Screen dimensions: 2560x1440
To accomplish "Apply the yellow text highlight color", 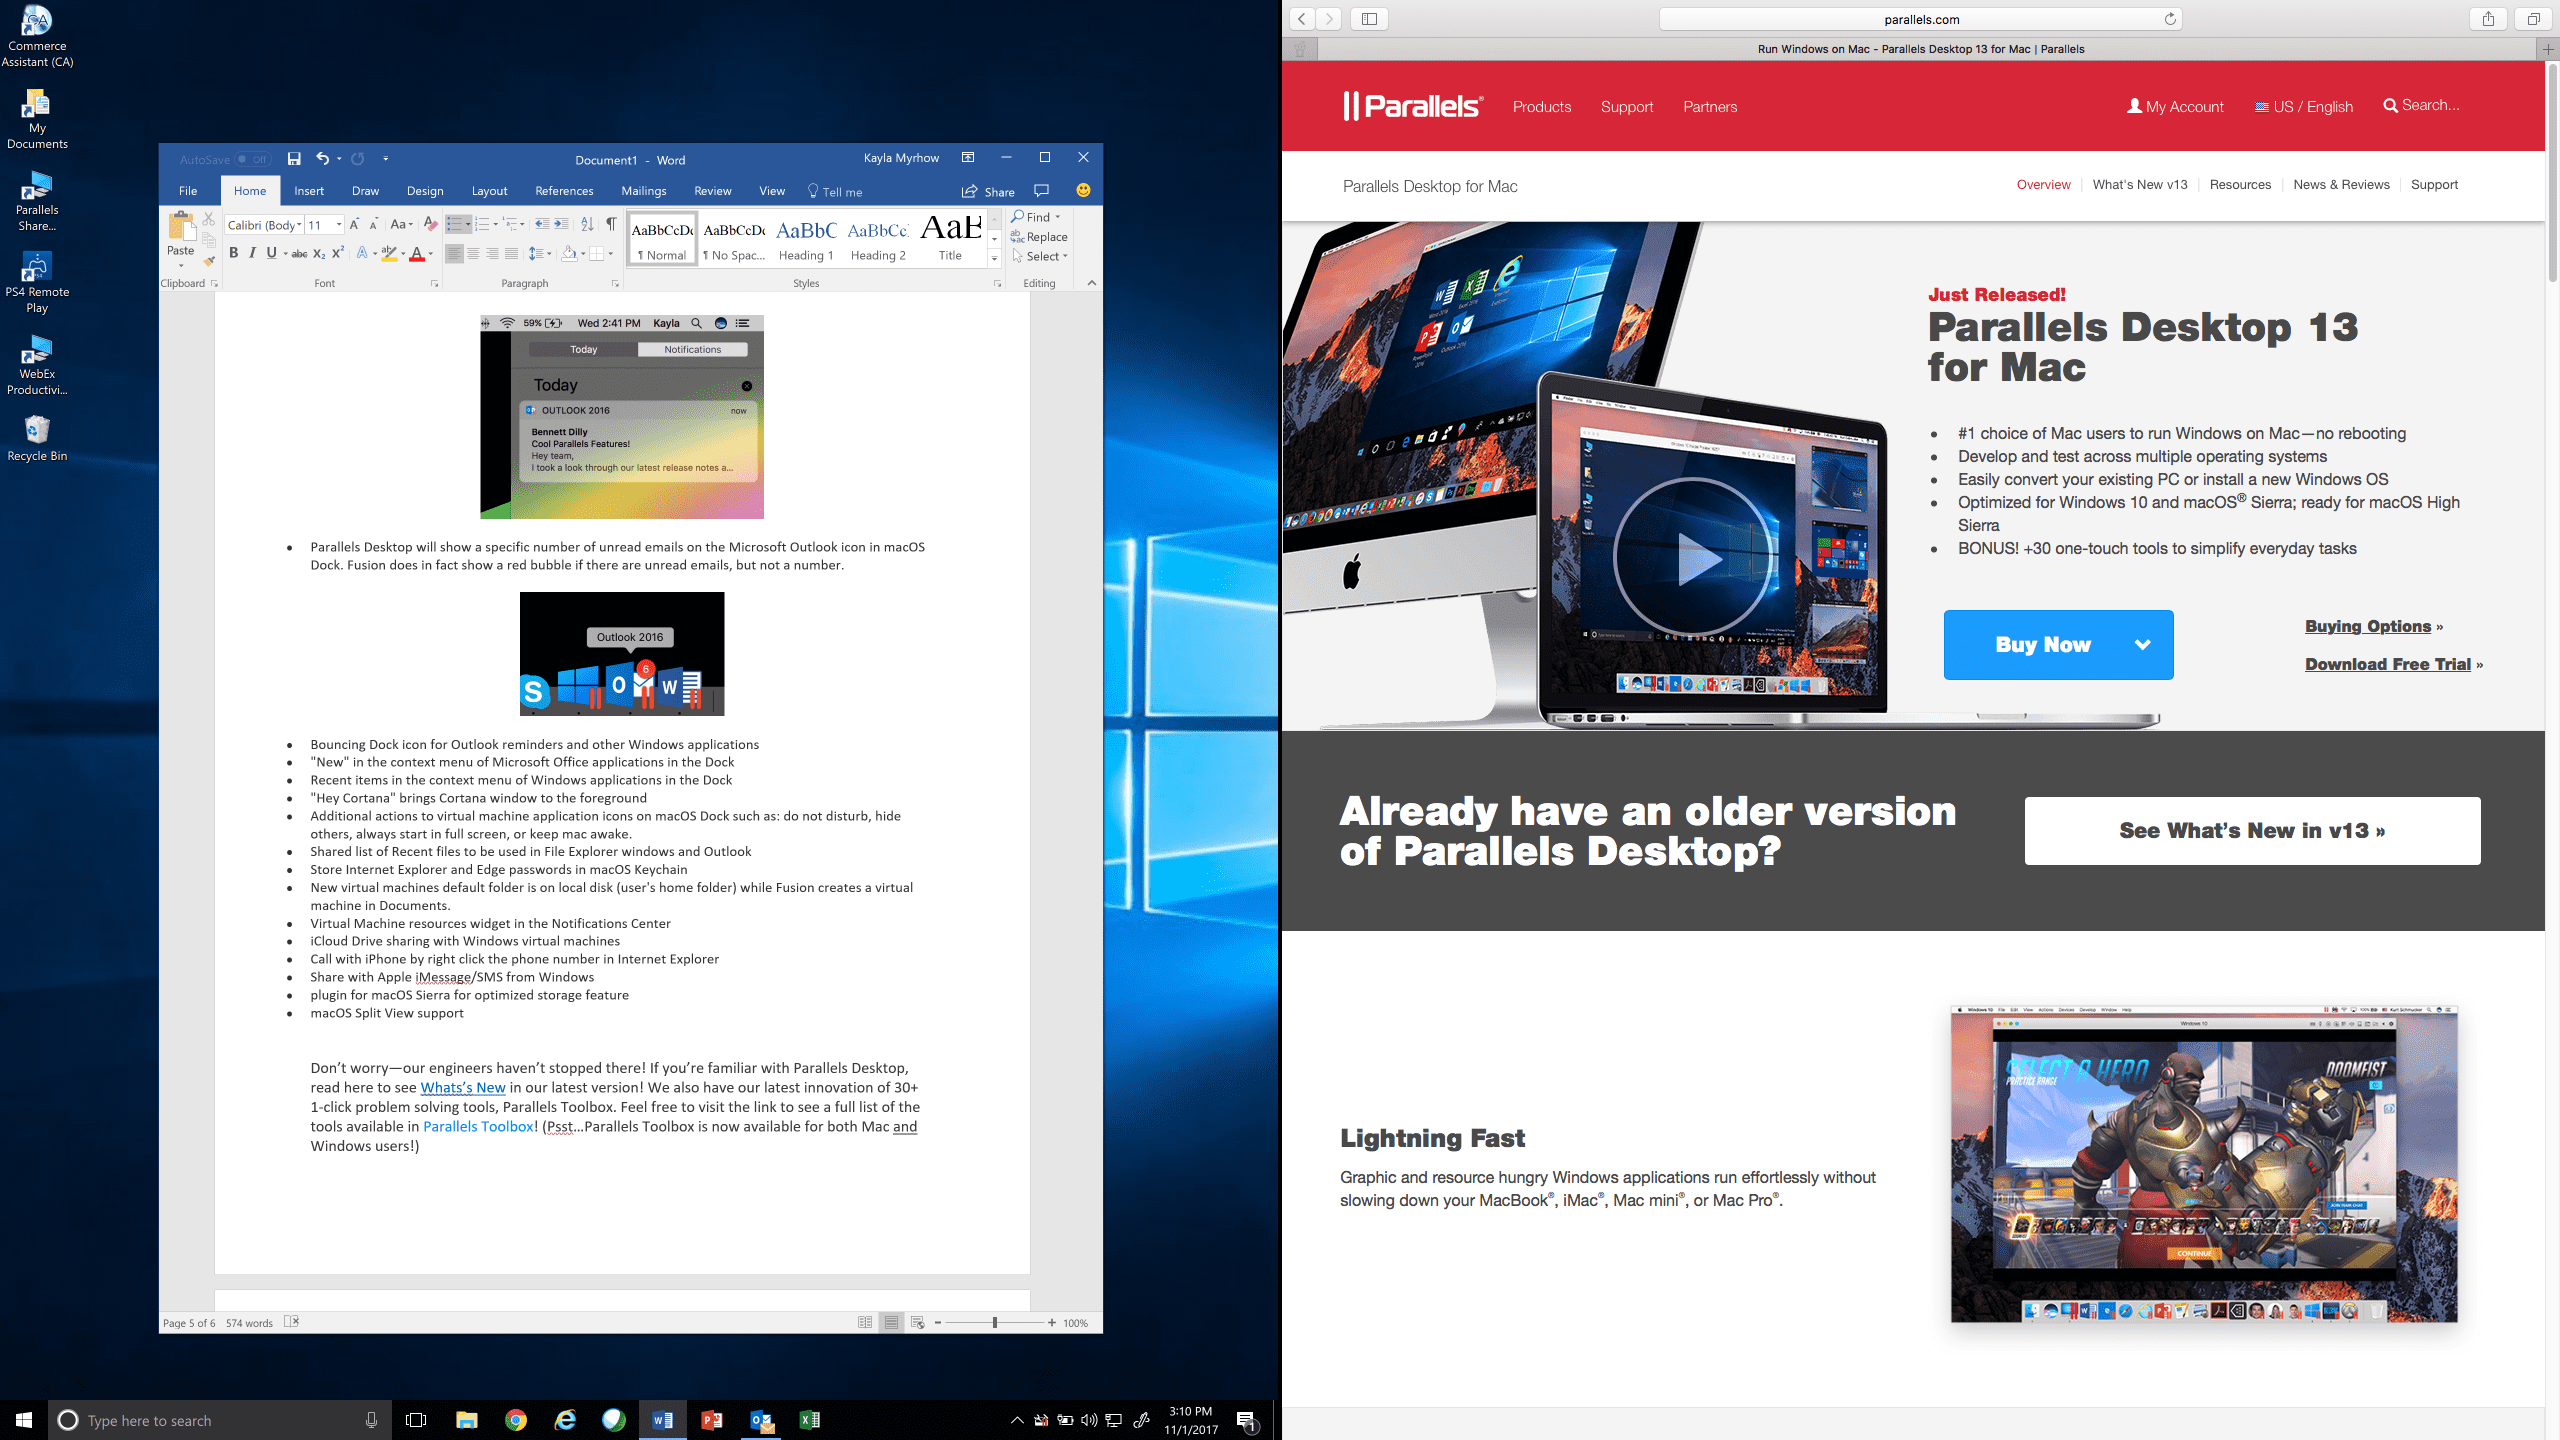I will pos(389,254).
